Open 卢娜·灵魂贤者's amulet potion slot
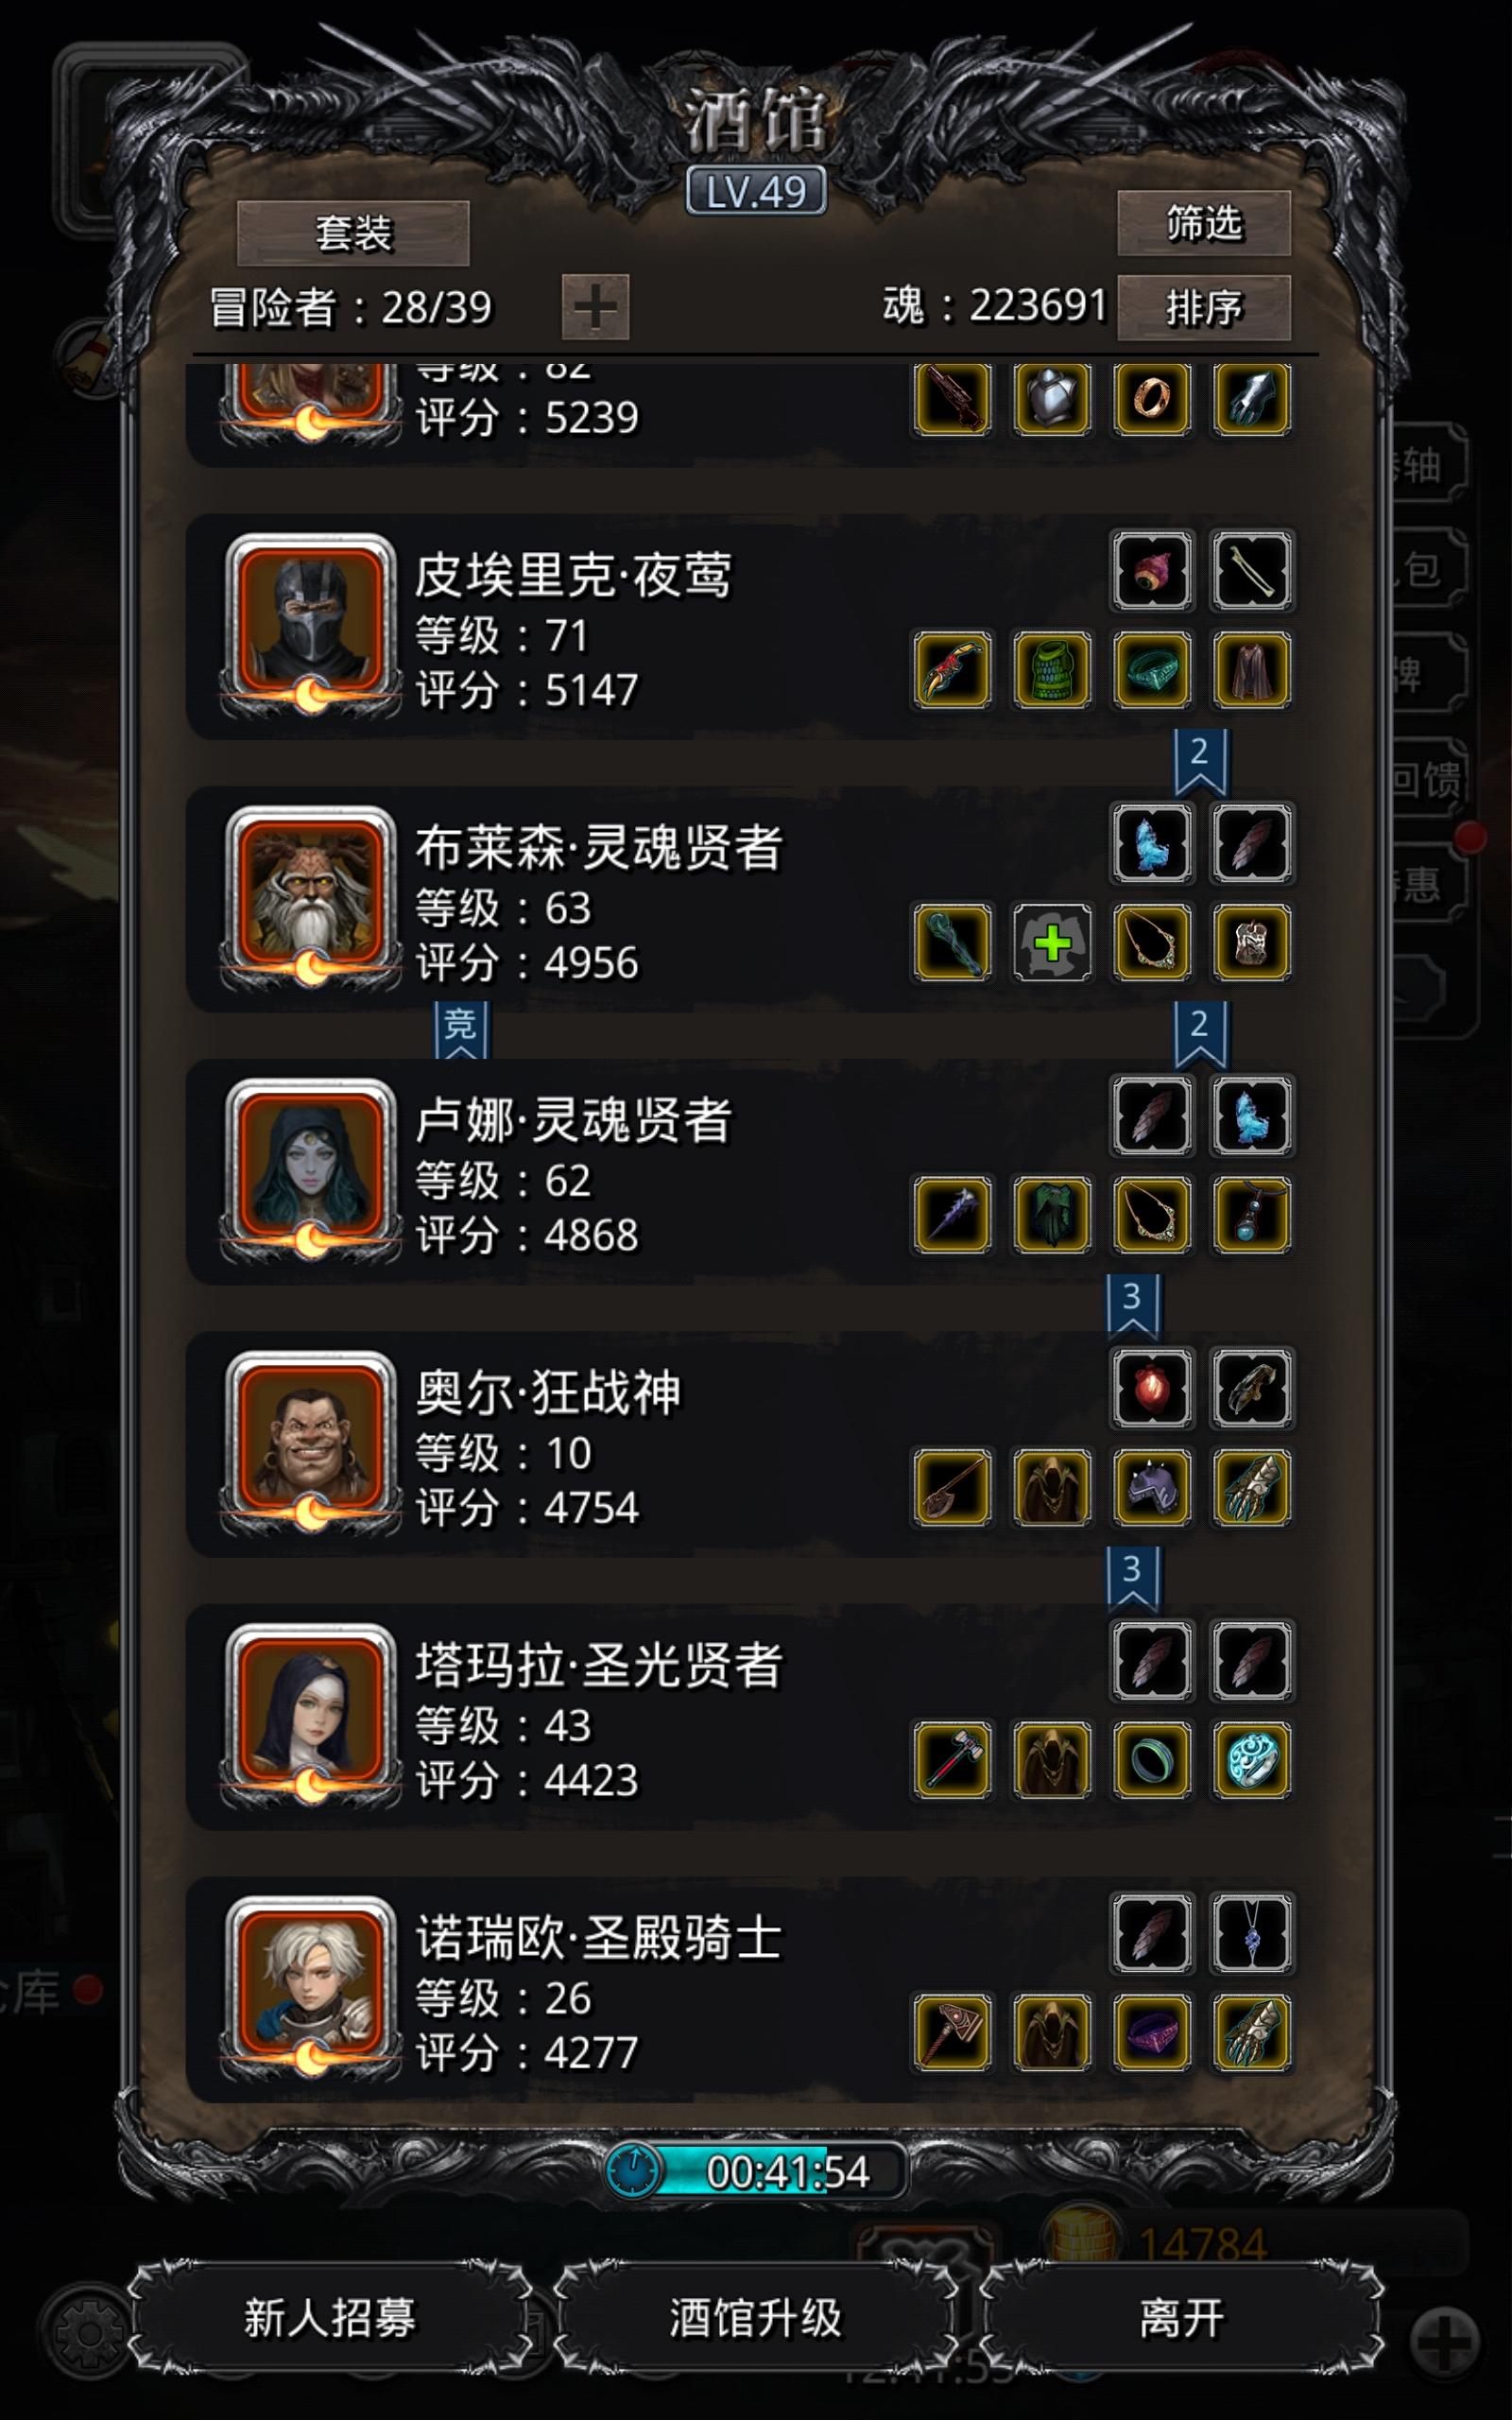This screenshot has width=1512, height=2420. point(1252,1214)
